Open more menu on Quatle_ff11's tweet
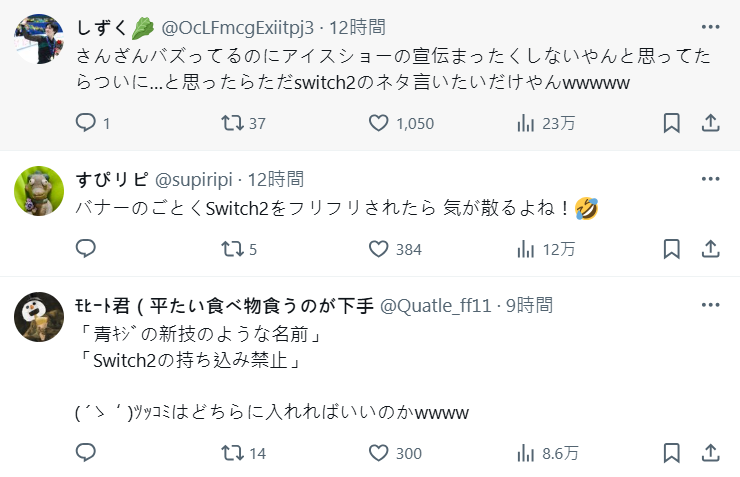Image resolution: width=740 pixels, height=477 pixels. pos(710,304)
